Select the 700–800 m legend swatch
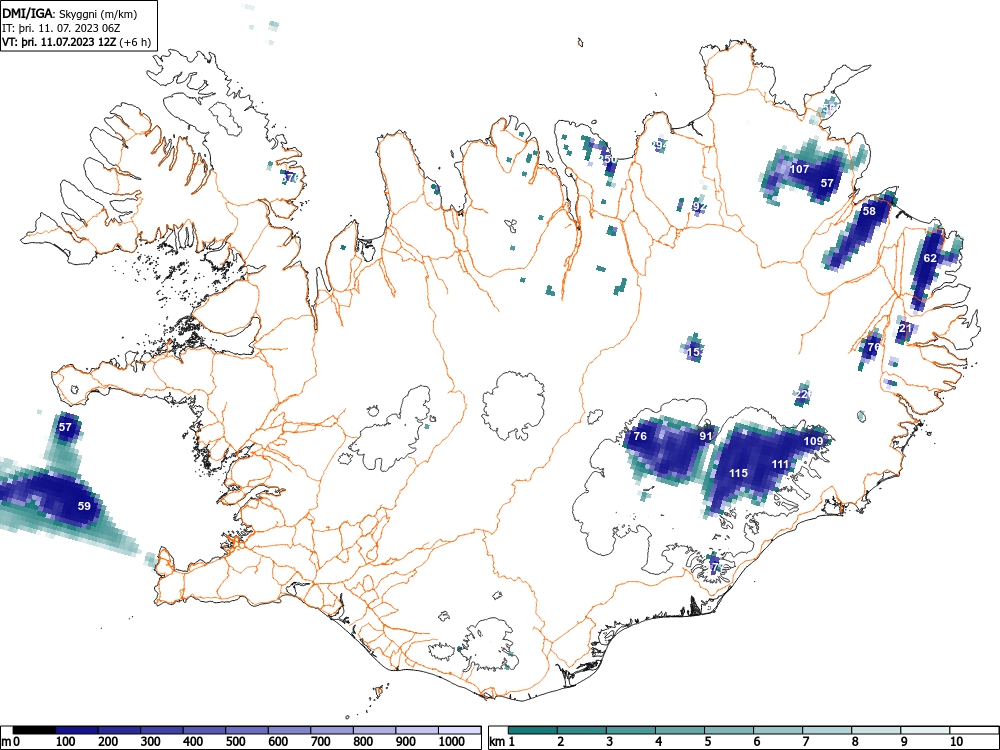 [x=332, y=730]
